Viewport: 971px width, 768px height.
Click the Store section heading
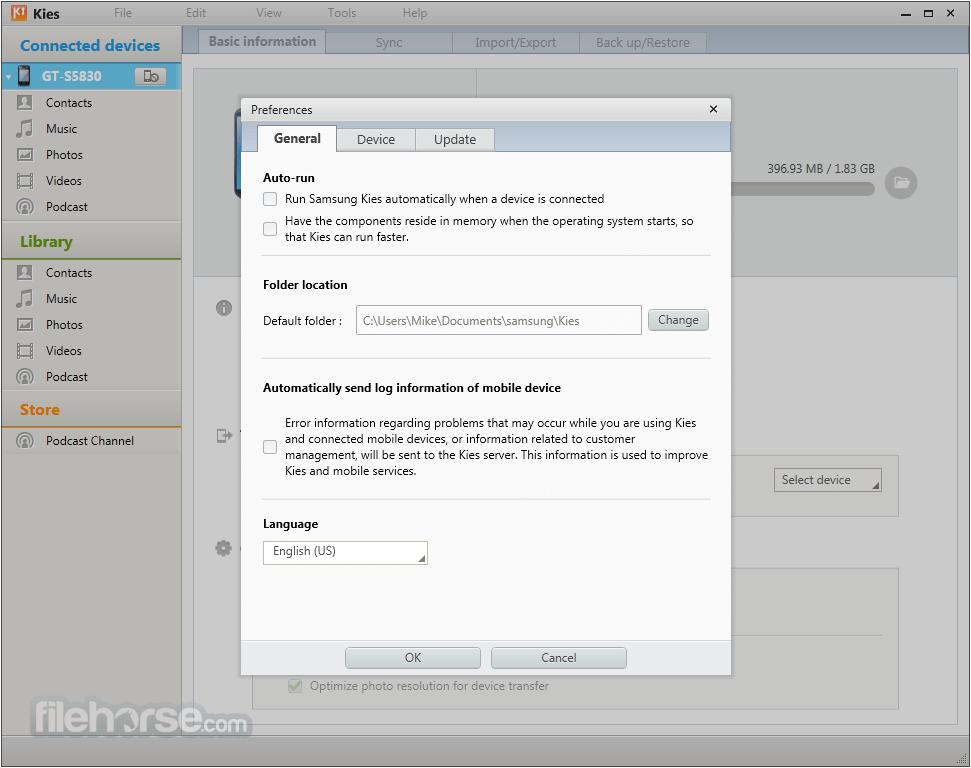(40, 410)
